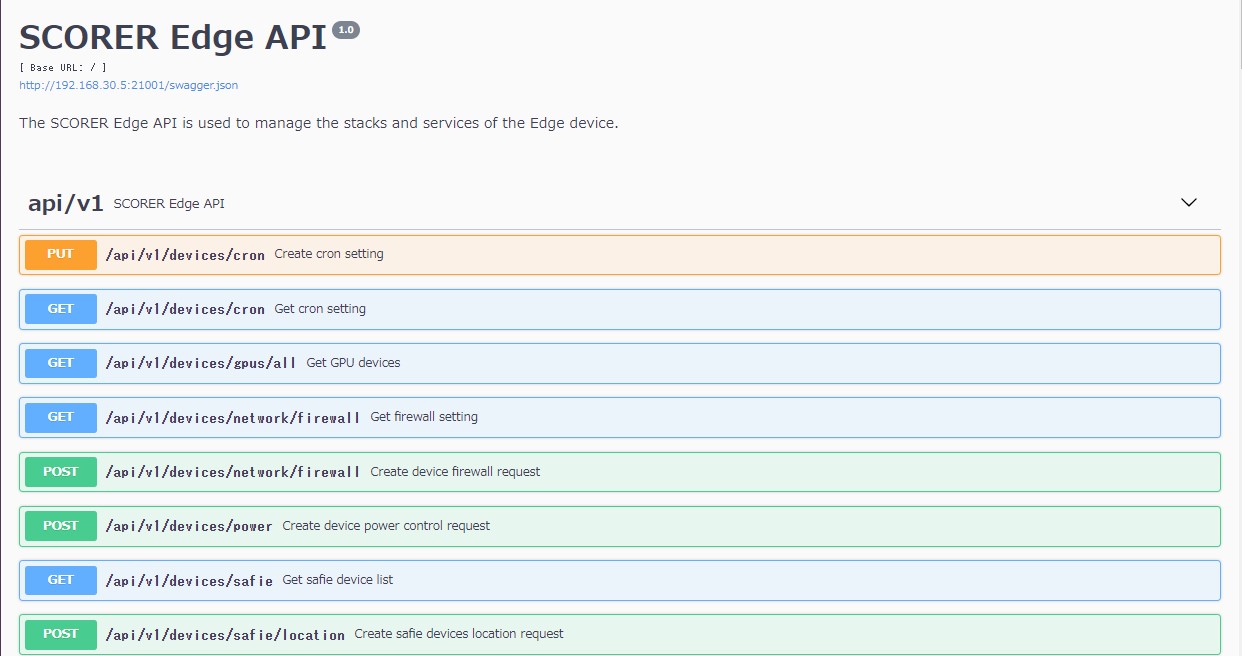
Task: Open the /api/v1/devices/safie/location path
Action: point(225,634)
